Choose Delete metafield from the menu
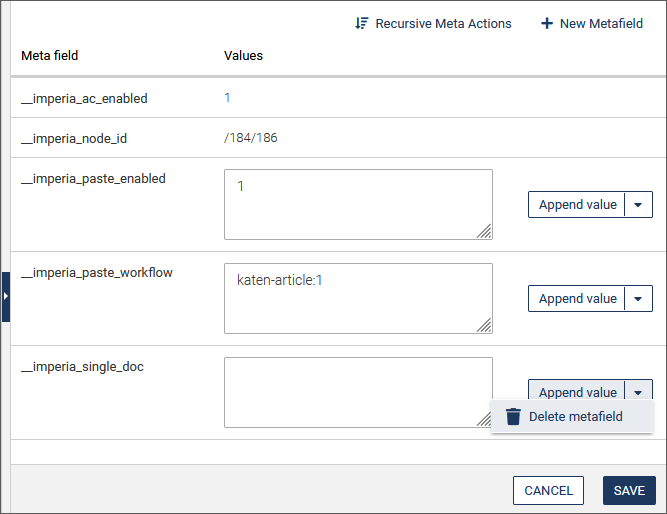Image resolution: width=667 pixels, height=514 pixels. 572,417
